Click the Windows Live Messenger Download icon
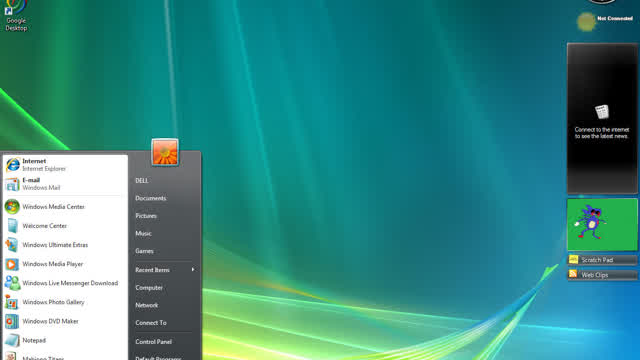 [x=12, y=283]
